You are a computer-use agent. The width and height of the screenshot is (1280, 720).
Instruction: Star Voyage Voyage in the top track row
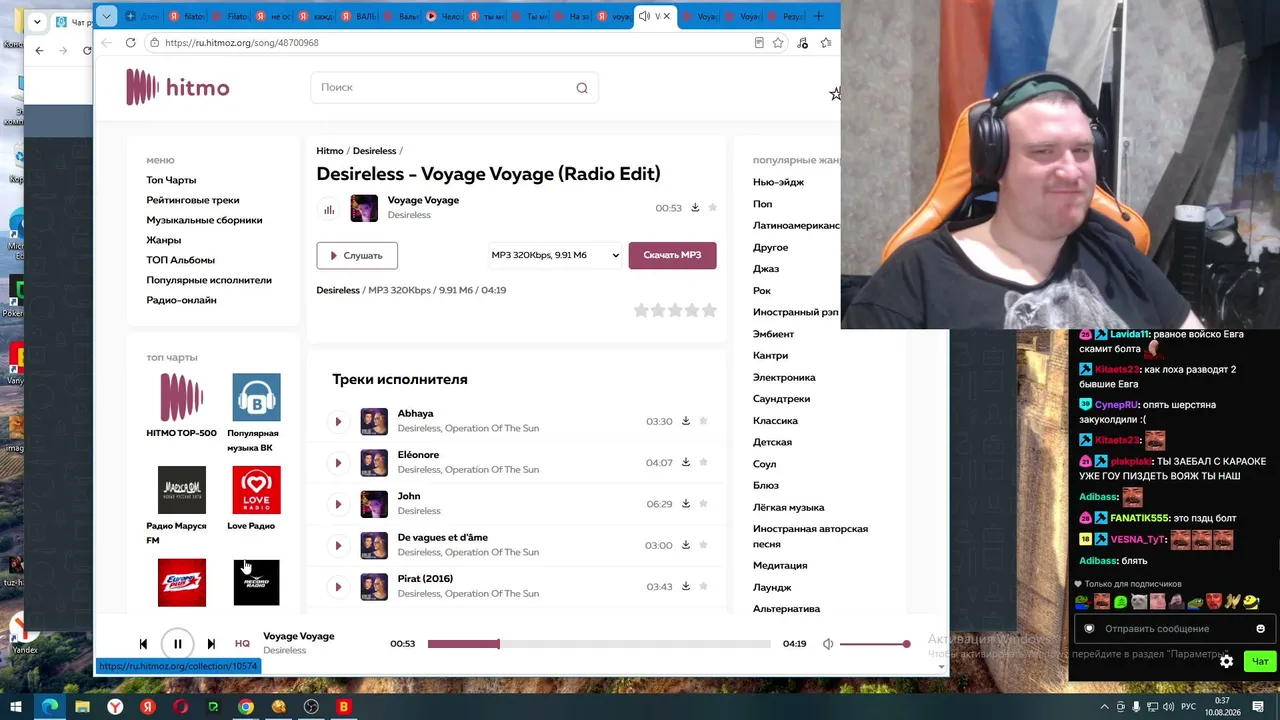tap(713, 208)
